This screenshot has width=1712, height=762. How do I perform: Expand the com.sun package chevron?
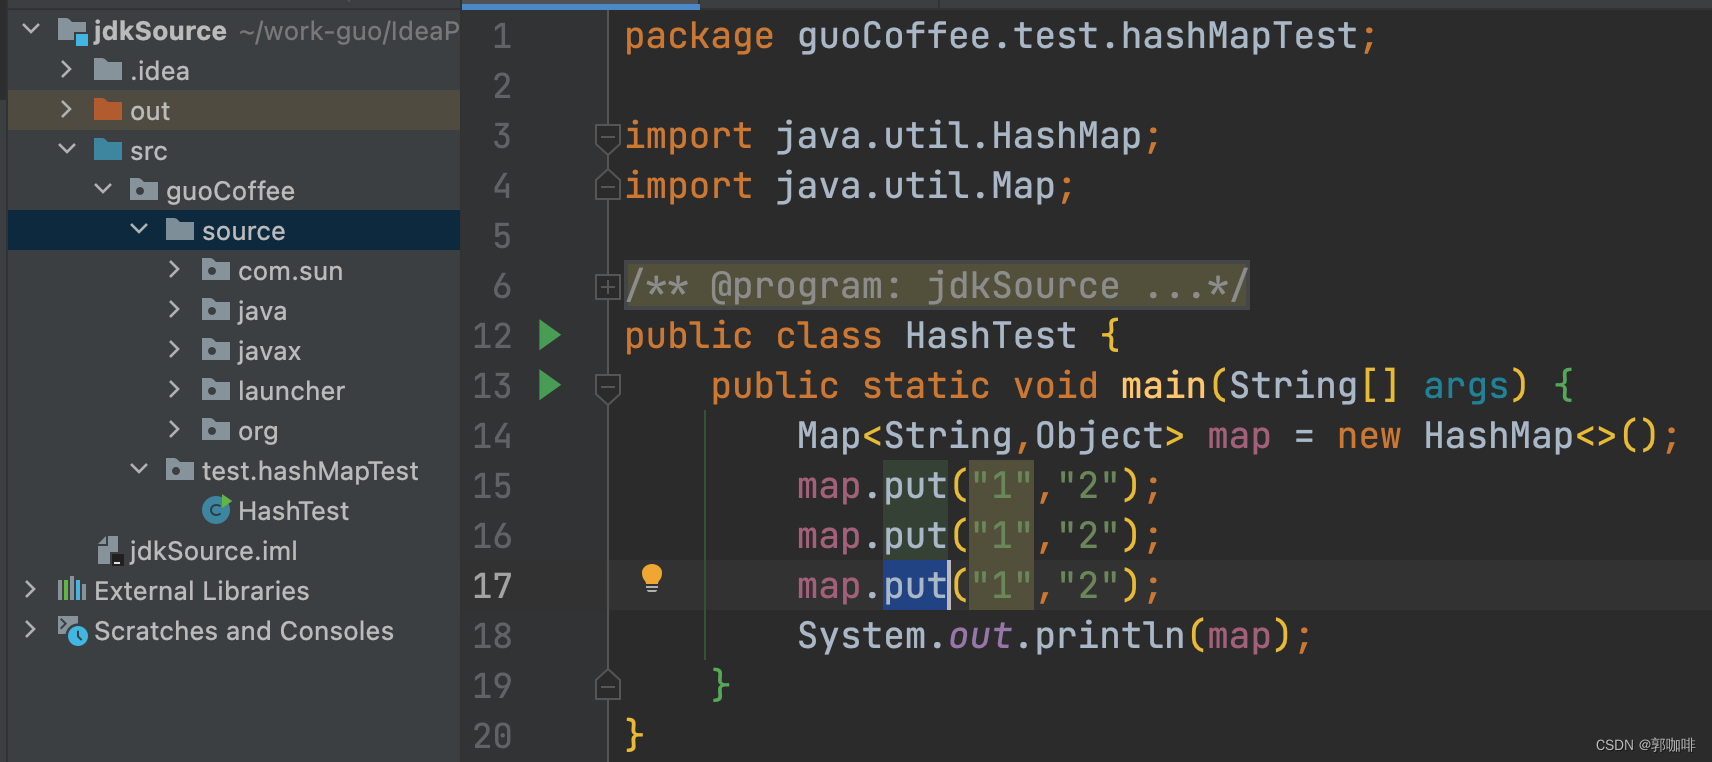[175, 269]
